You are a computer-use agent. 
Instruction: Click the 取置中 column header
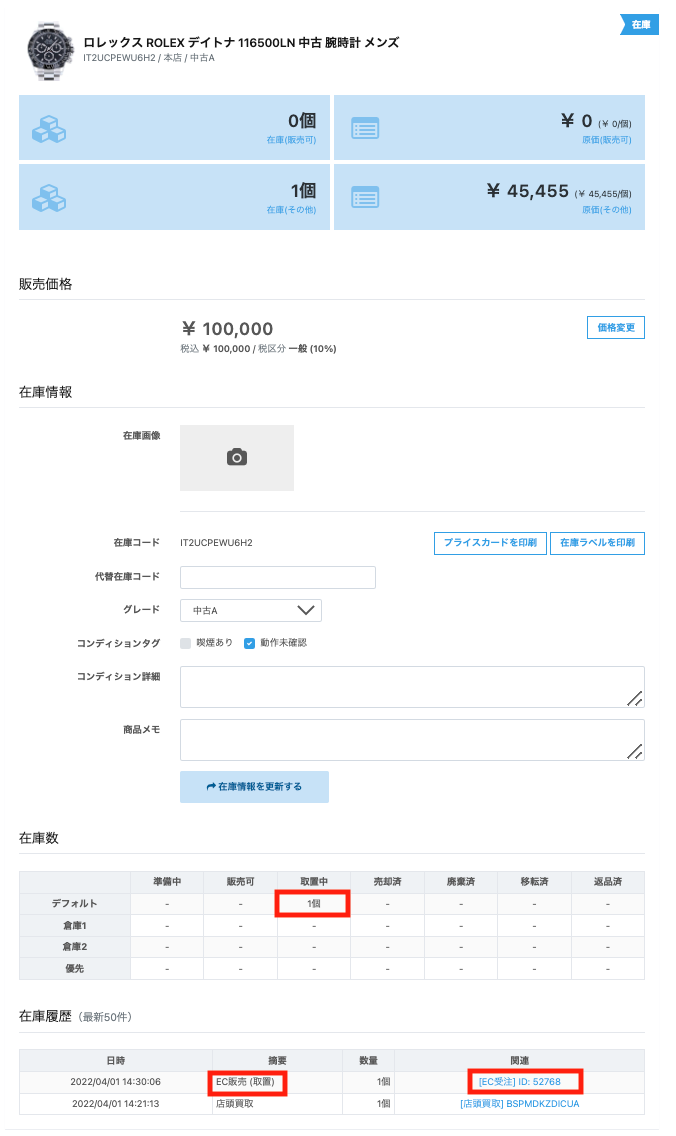tap(314, 882)
